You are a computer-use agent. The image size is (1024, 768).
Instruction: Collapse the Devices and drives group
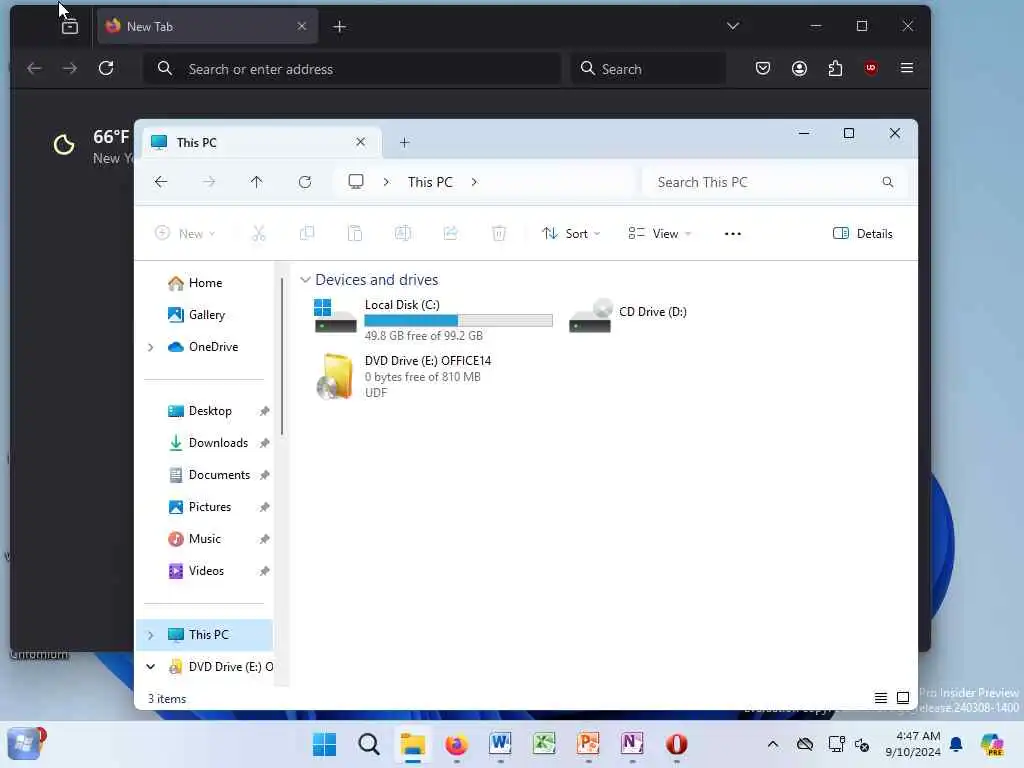point(305,280)
